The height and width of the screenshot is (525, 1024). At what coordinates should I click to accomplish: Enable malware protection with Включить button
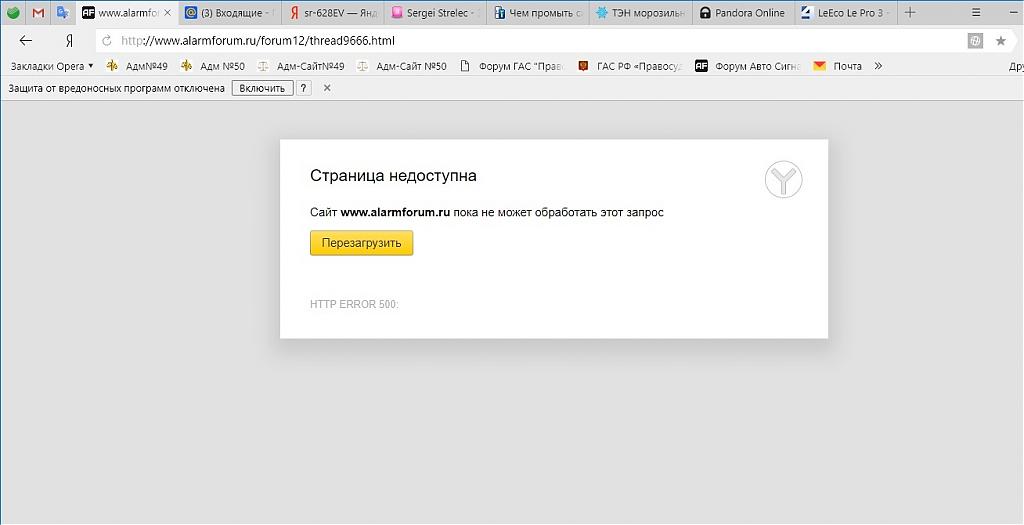coord(262,88)
